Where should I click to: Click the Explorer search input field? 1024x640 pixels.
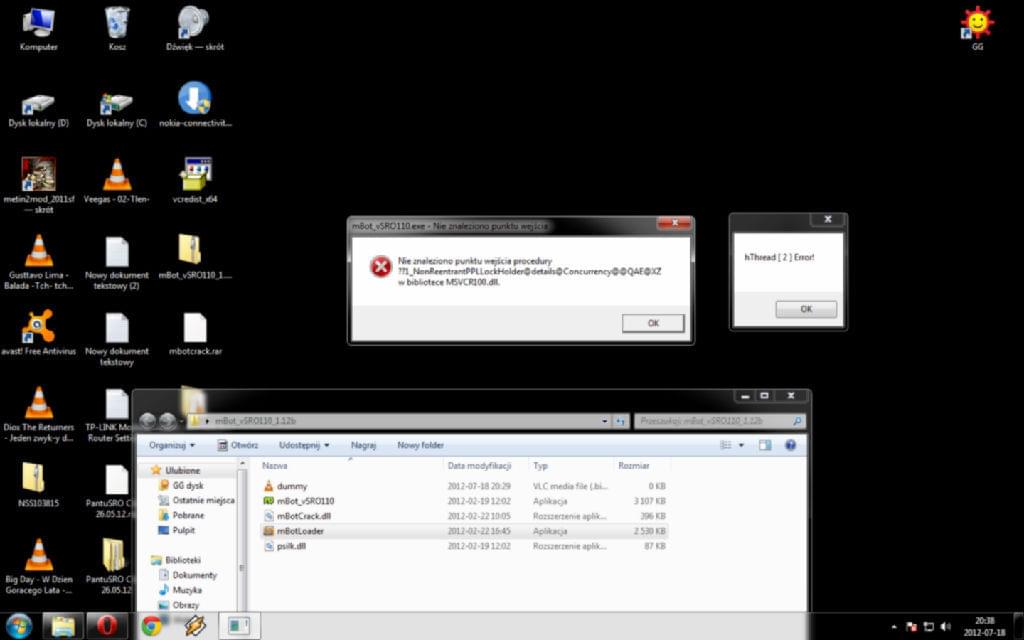tap(712, 421)
